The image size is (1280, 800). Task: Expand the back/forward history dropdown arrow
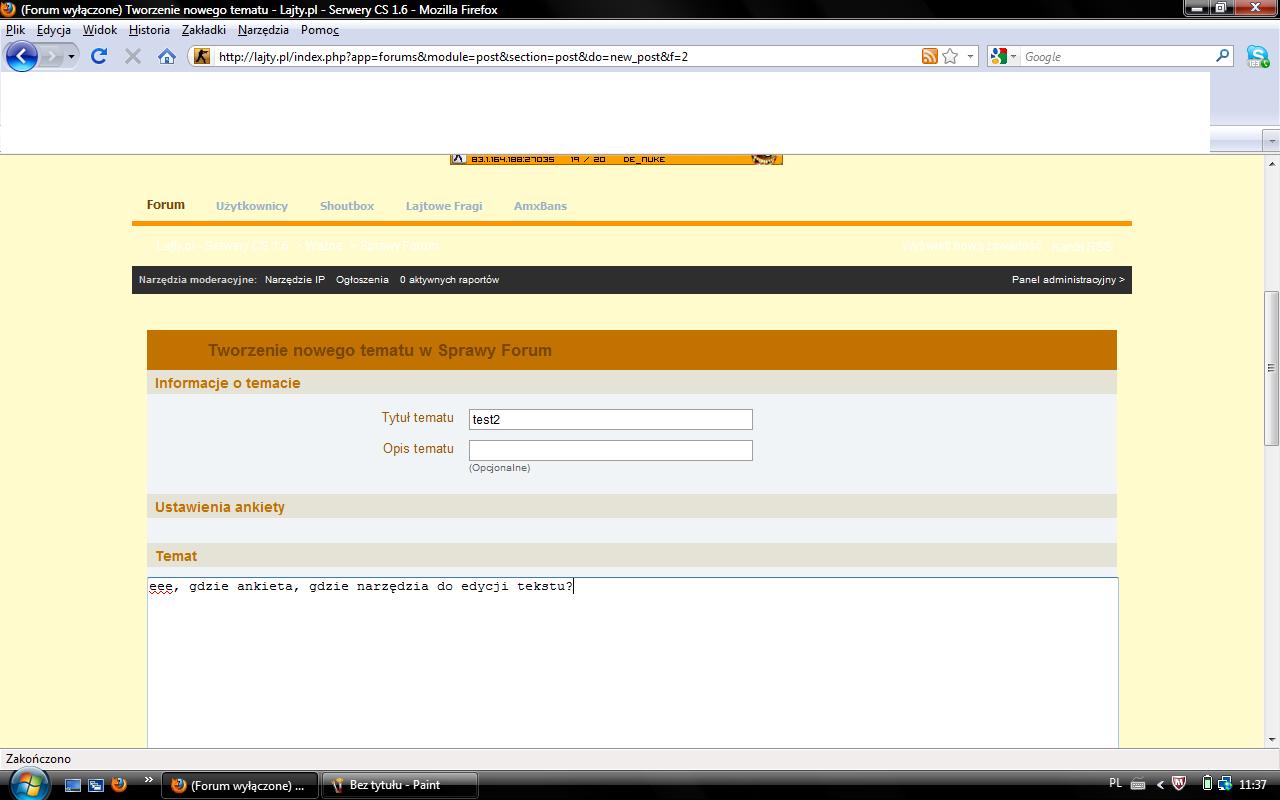click(71, 57)
